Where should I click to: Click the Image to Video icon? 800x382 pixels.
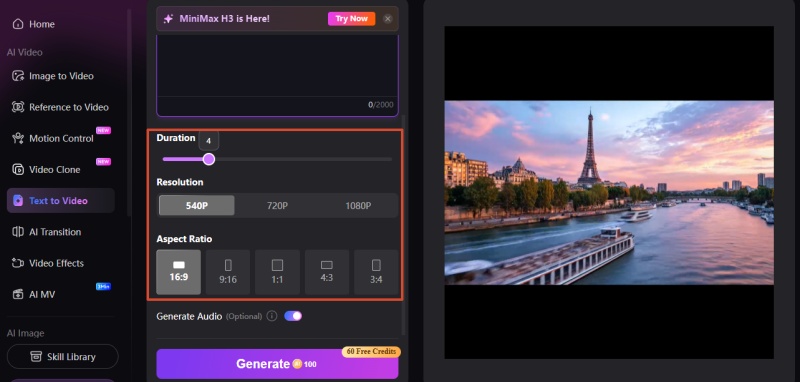coord(18,76)
